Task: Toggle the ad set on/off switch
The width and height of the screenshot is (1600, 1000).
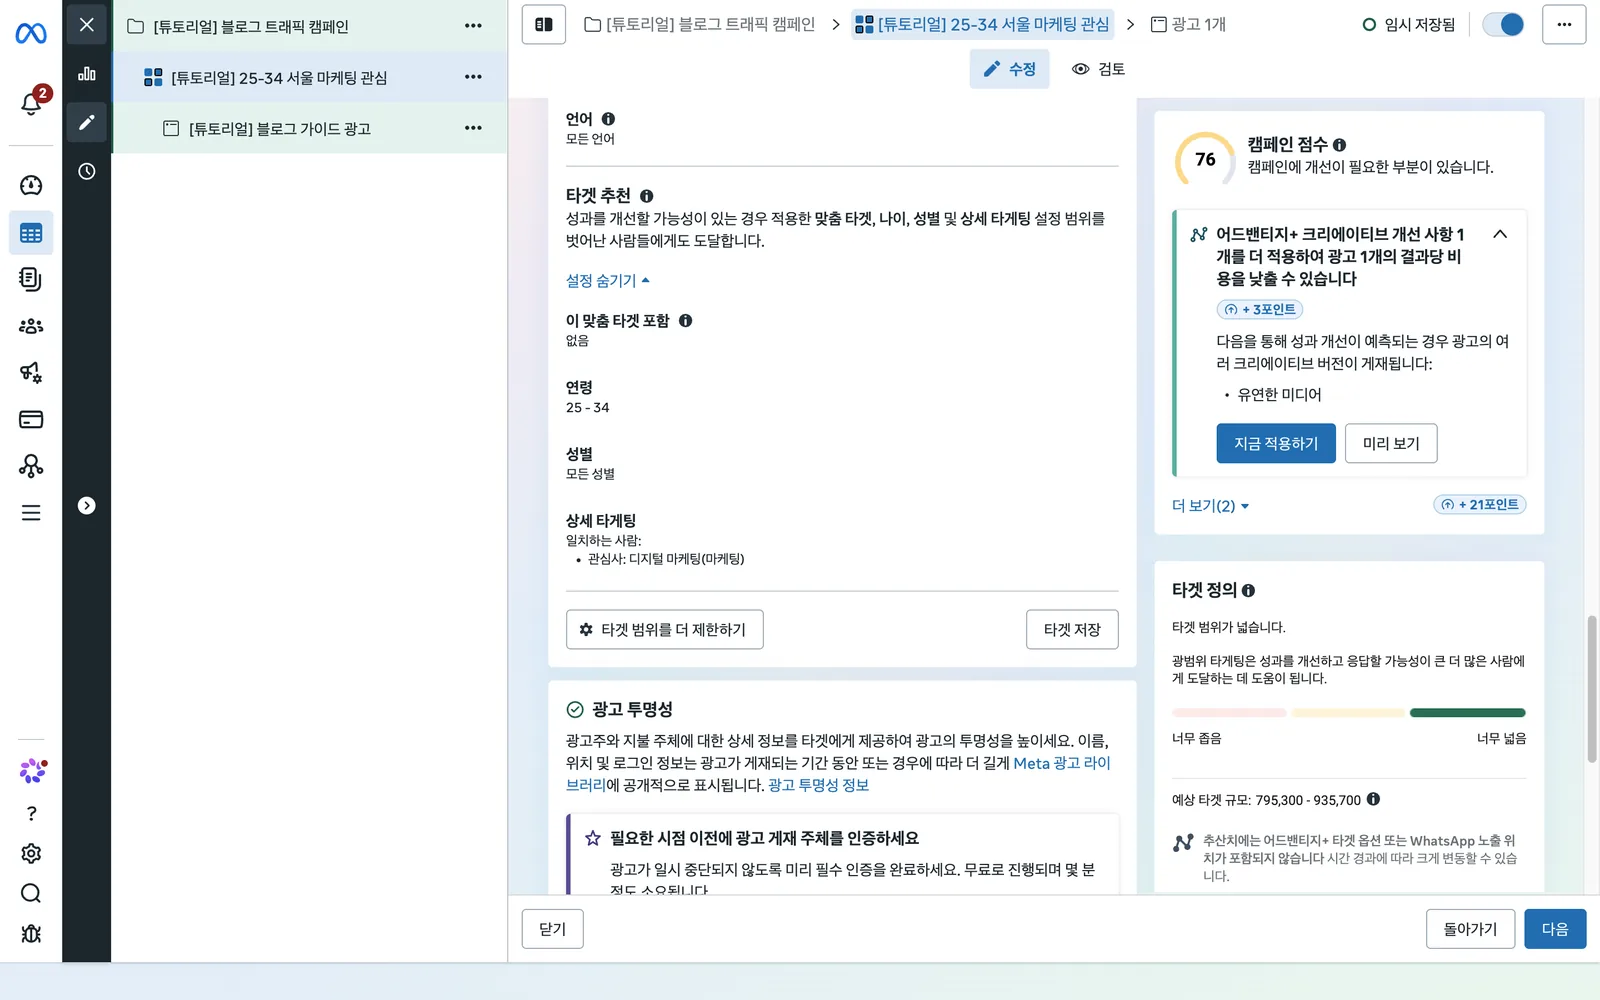Action: point(1503,24)
